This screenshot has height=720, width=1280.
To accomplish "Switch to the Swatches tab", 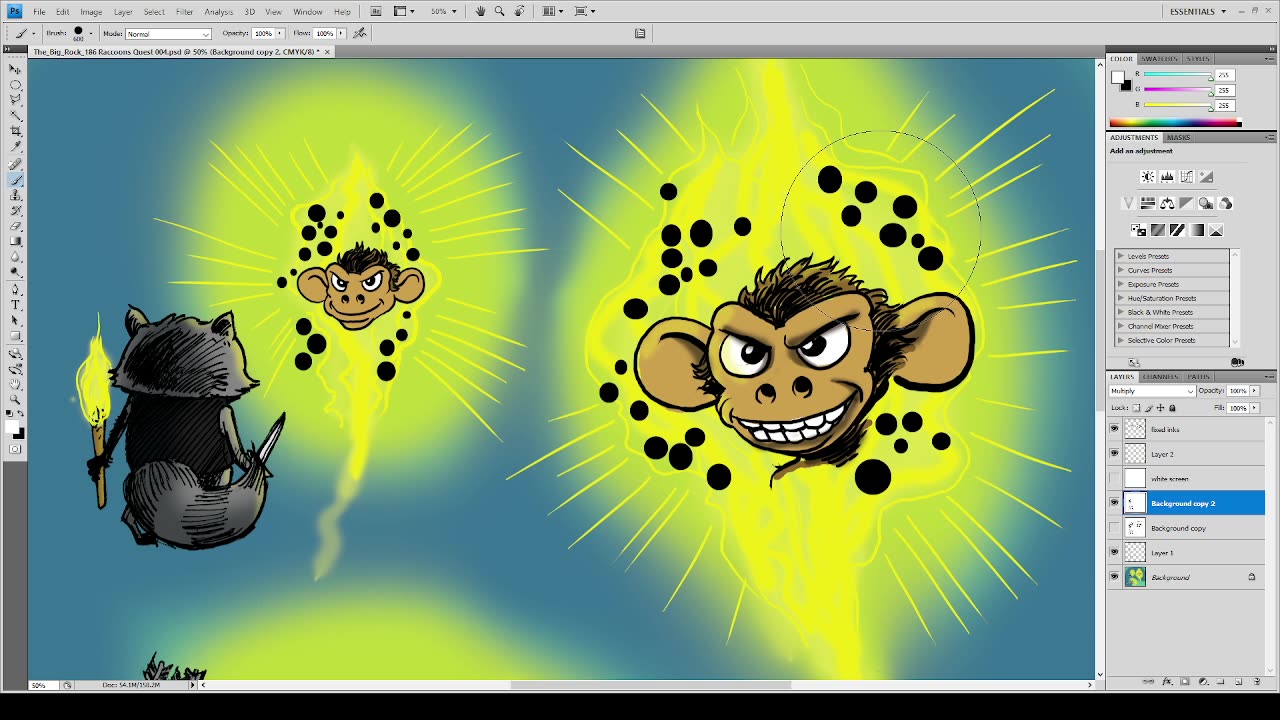I will 1160,59.
